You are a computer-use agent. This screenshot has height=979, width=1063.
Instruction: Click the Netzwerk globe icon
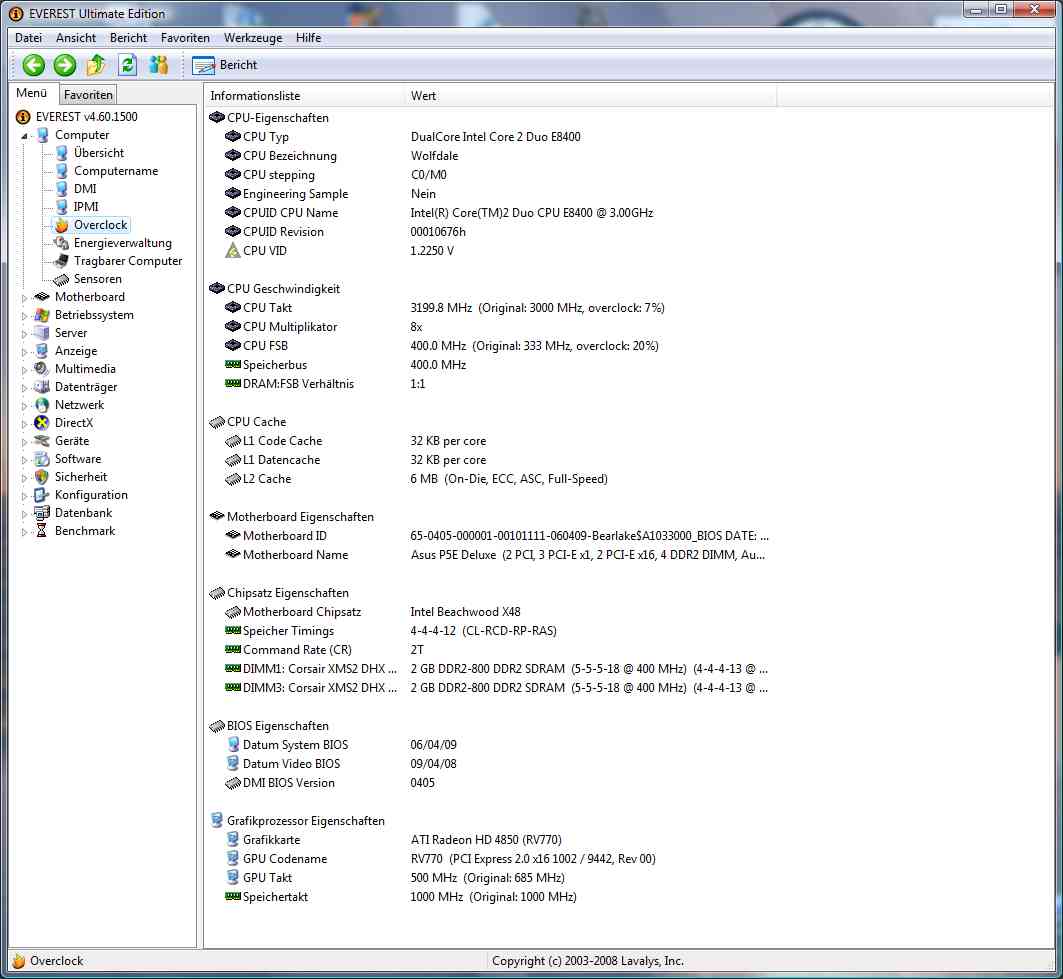[x=42, y=405]
